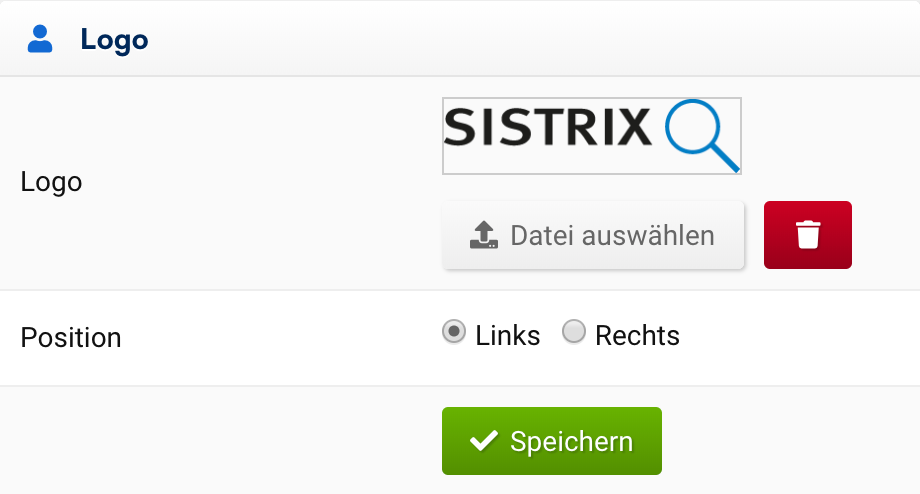Click the "Rechts" position label text
The height and width of the screenshot is (494, 920).
coord(637,336)
